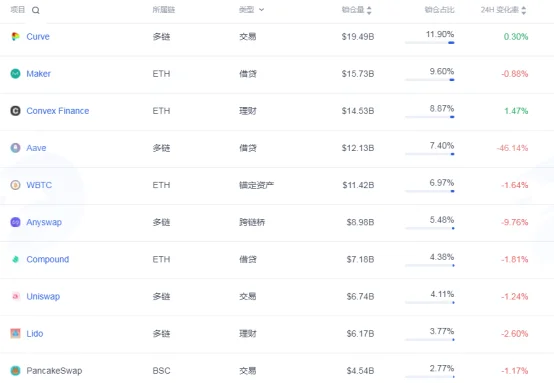Click the 11.90% share bar for Curve
Screen dimensions: 554x383
point(430,43)
